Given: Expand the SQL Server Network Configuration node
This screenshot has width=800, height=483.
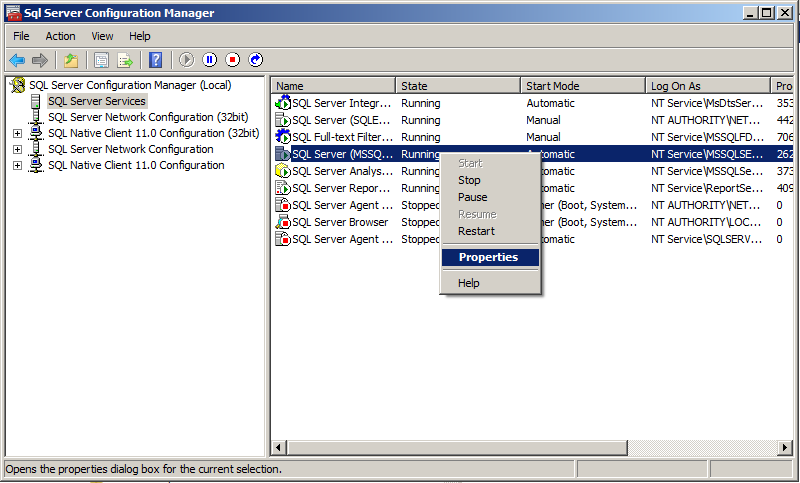Looking at the screenshot, I should coord(17,149).
